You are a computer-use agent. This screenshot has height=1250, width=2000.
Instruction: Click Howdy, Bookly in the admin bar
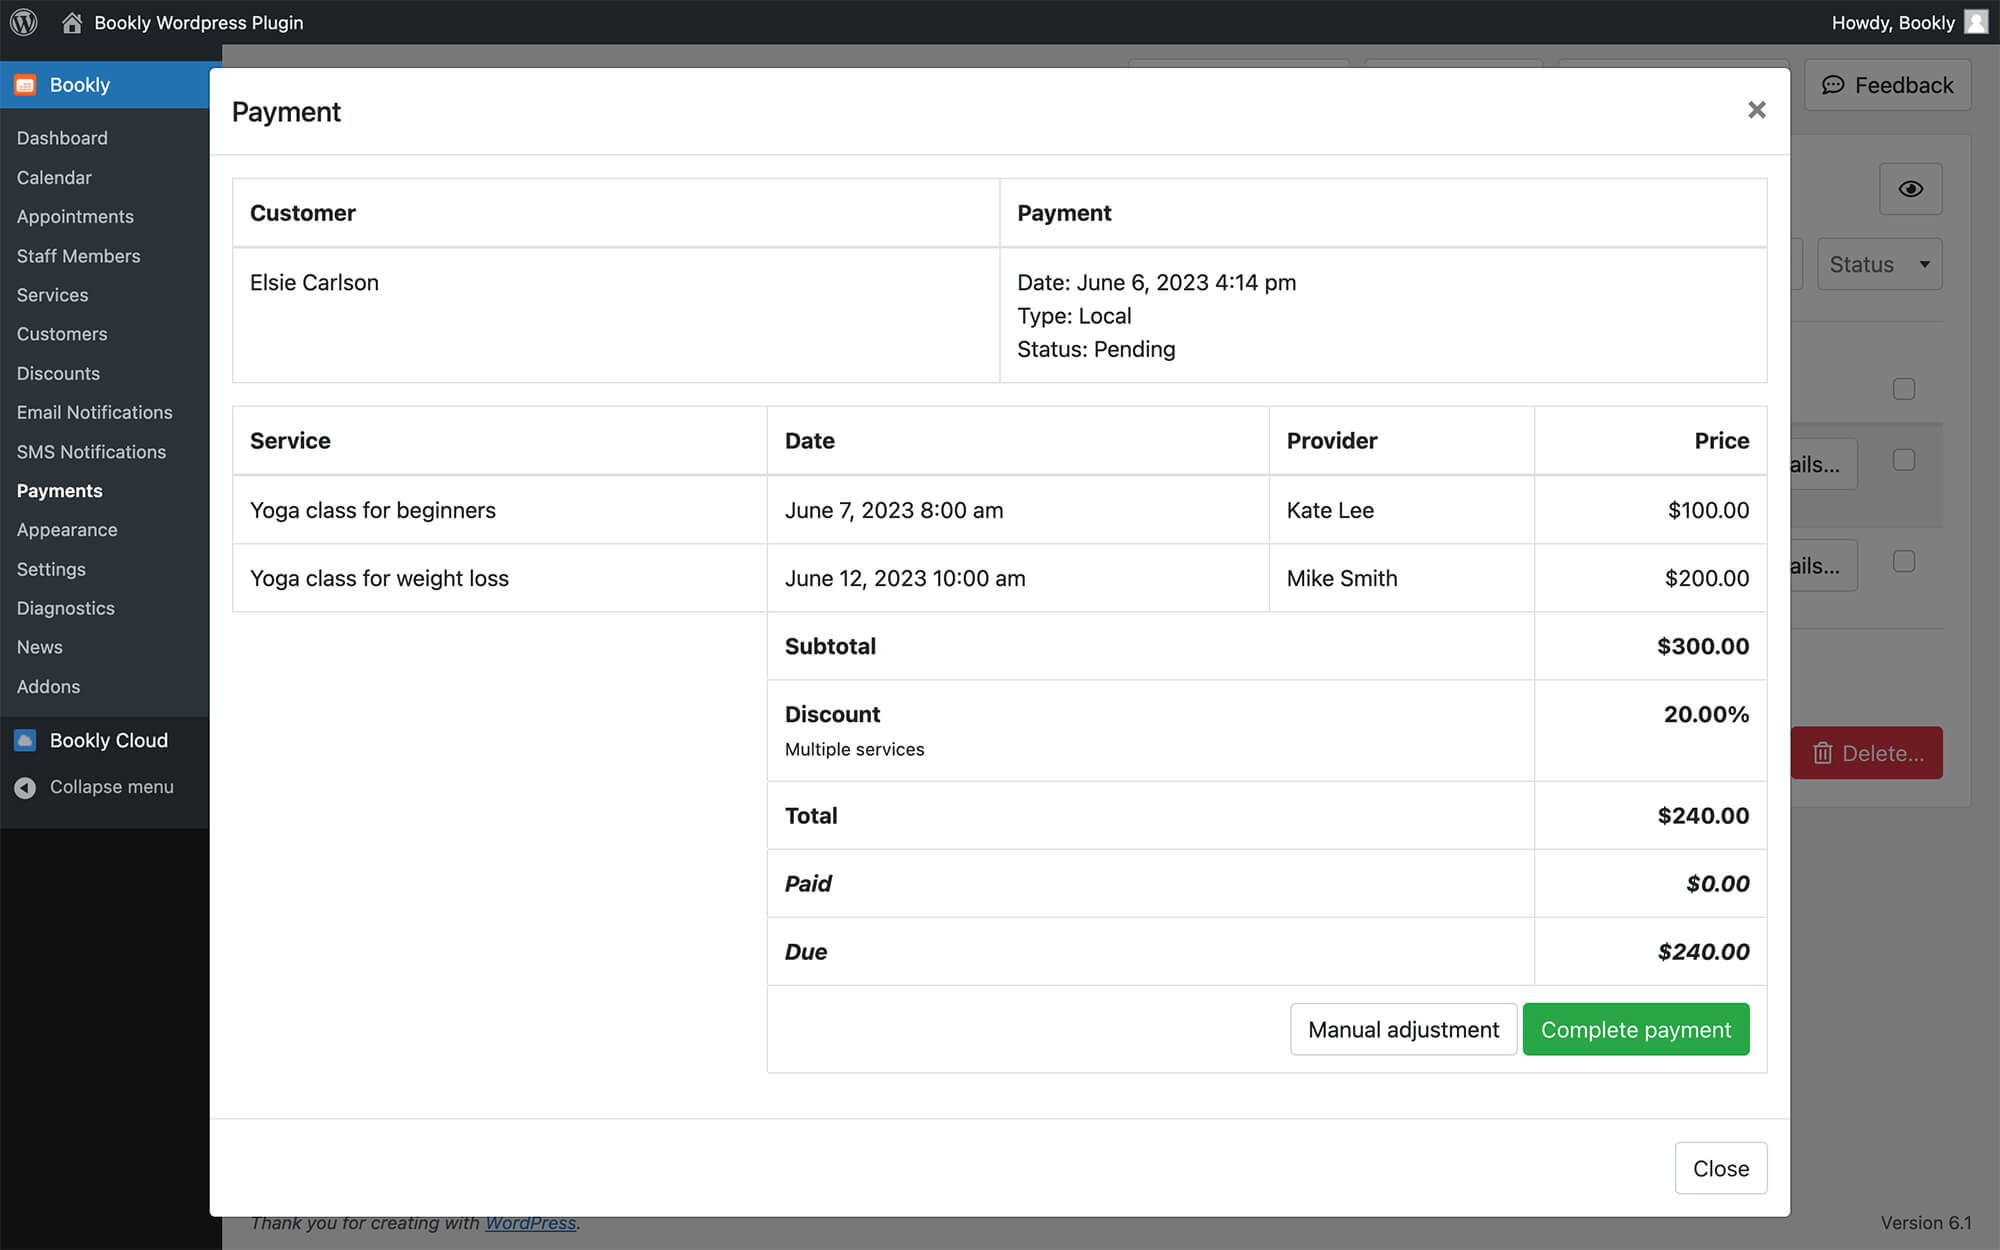(x=1893, y=22)
